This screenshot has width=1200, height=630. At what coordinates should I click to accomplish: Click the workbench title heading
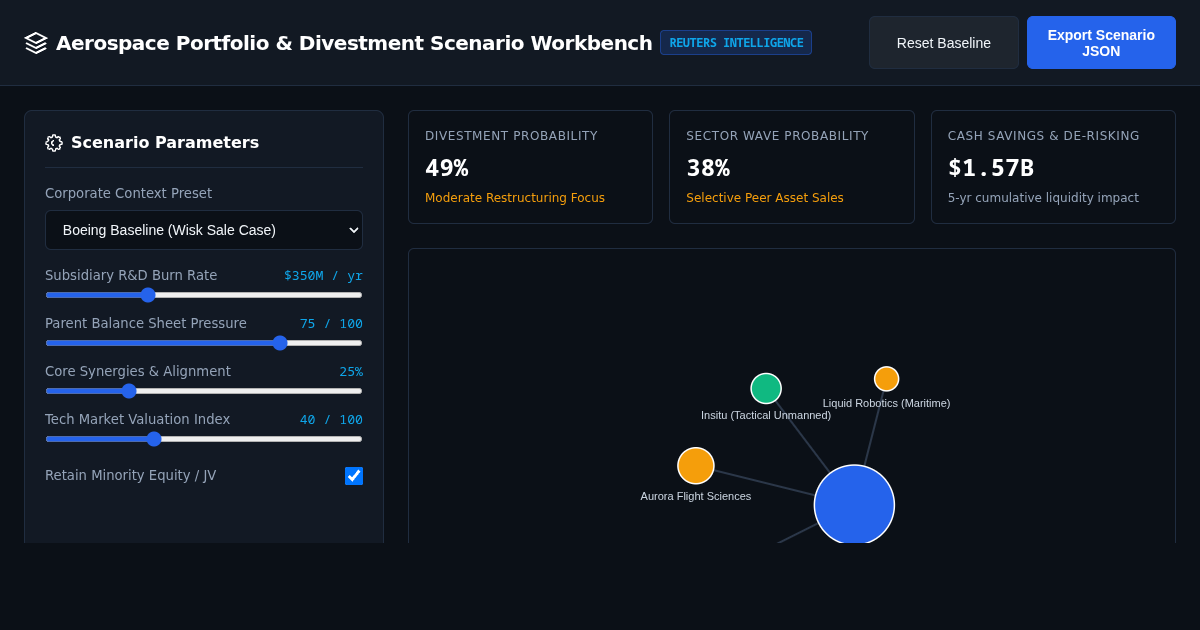pos(354,43)
